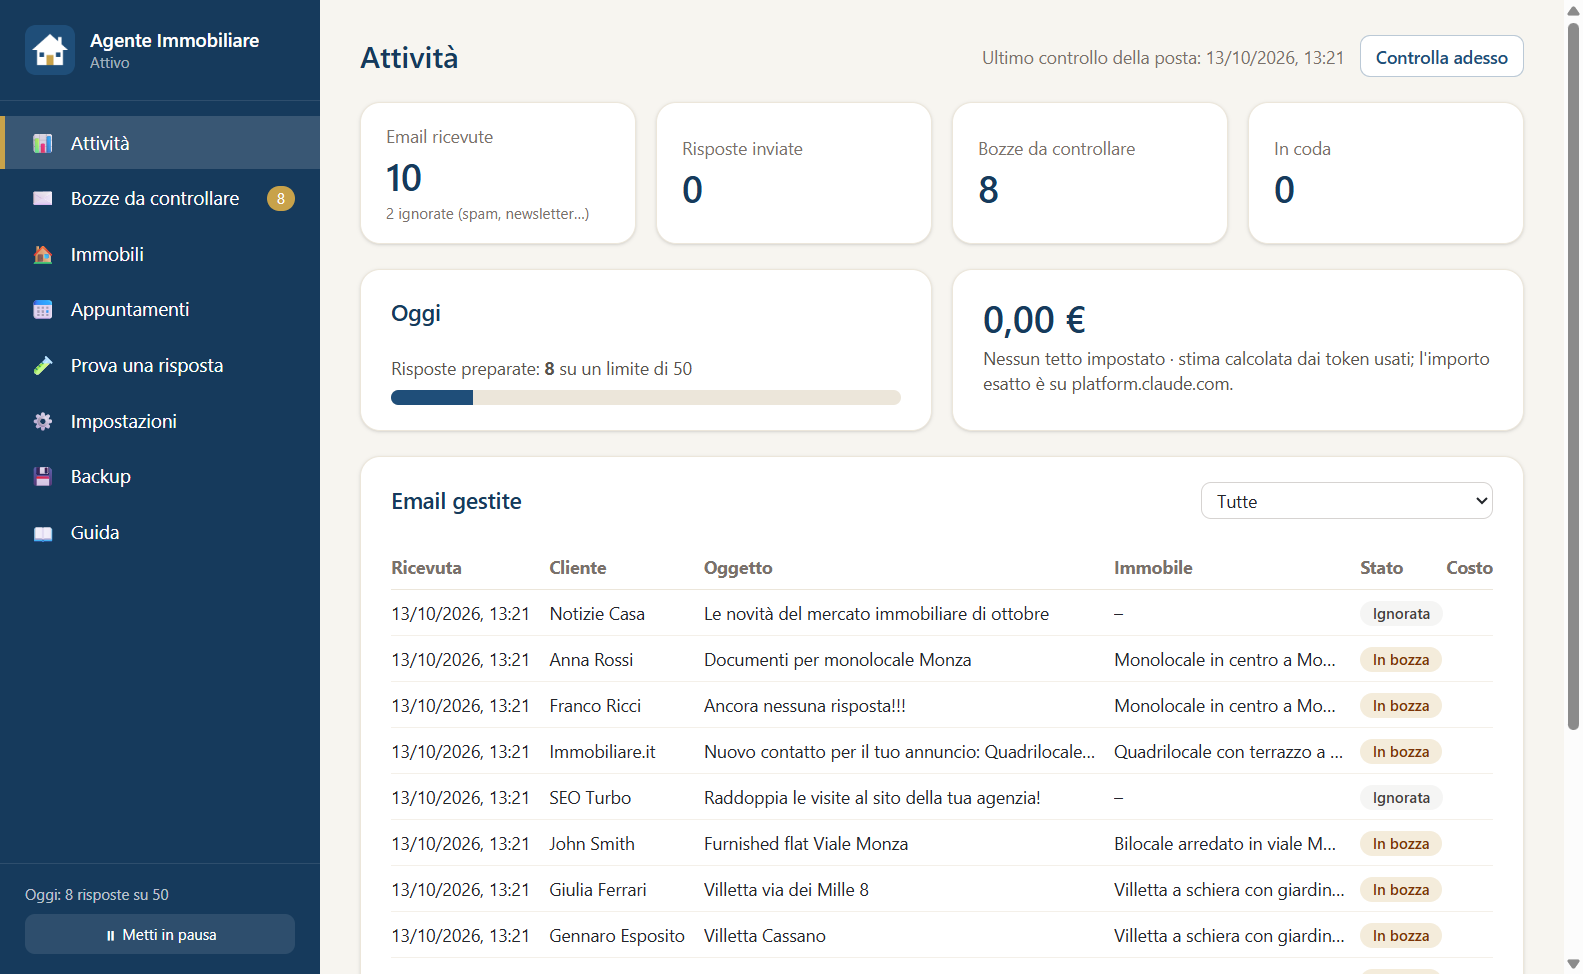The width and height of the screenshot is (1583, 974).
Task: Click the 'Costo' column header
Action: tap(1469, 568)
